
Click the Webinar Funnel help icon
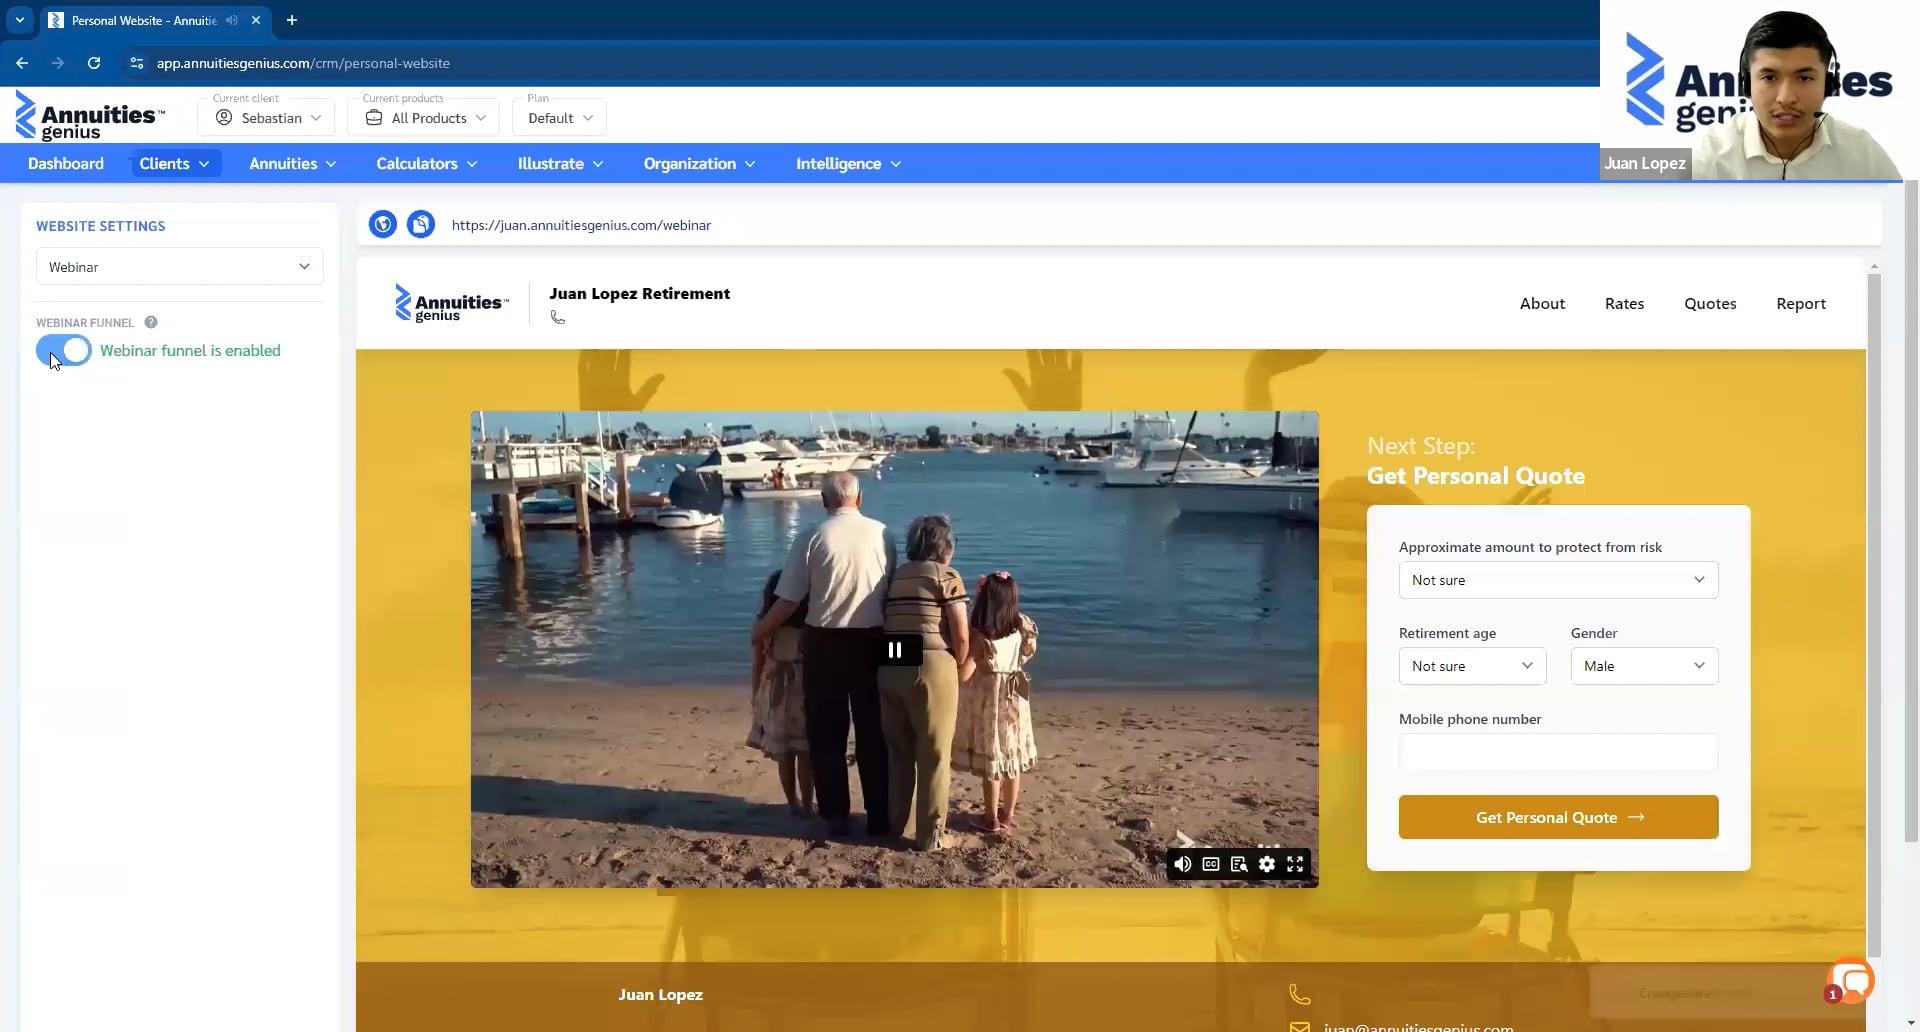pos(151,322)
